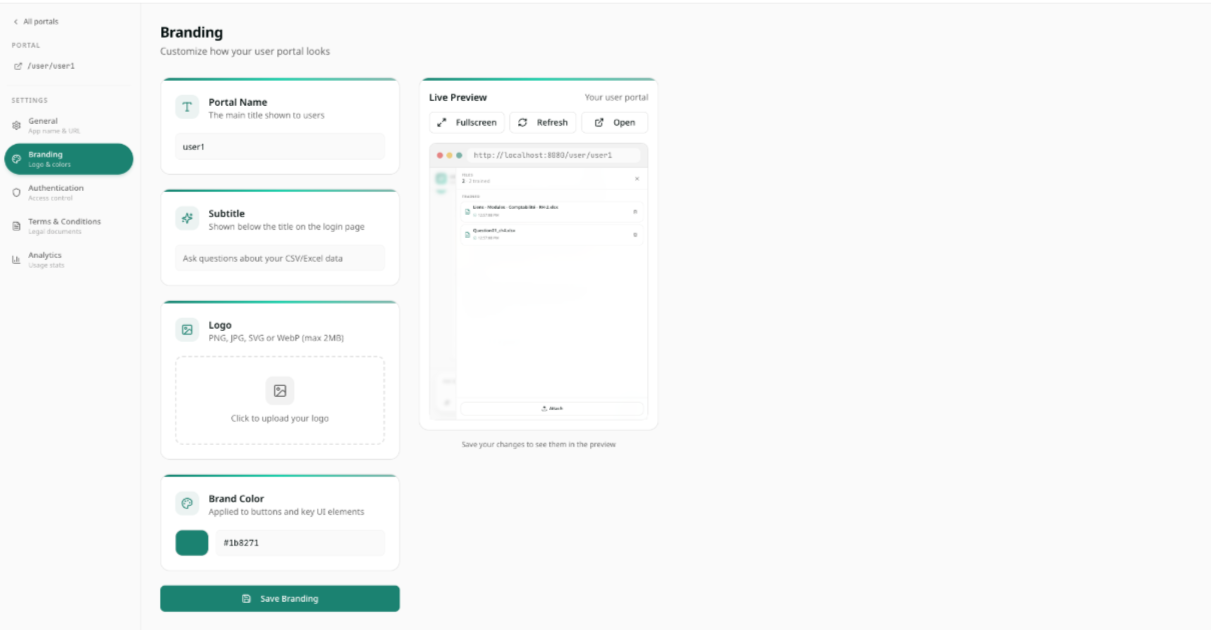
Task: Edit the Portal Name field containing user1
Action: [x=280, y=146]
